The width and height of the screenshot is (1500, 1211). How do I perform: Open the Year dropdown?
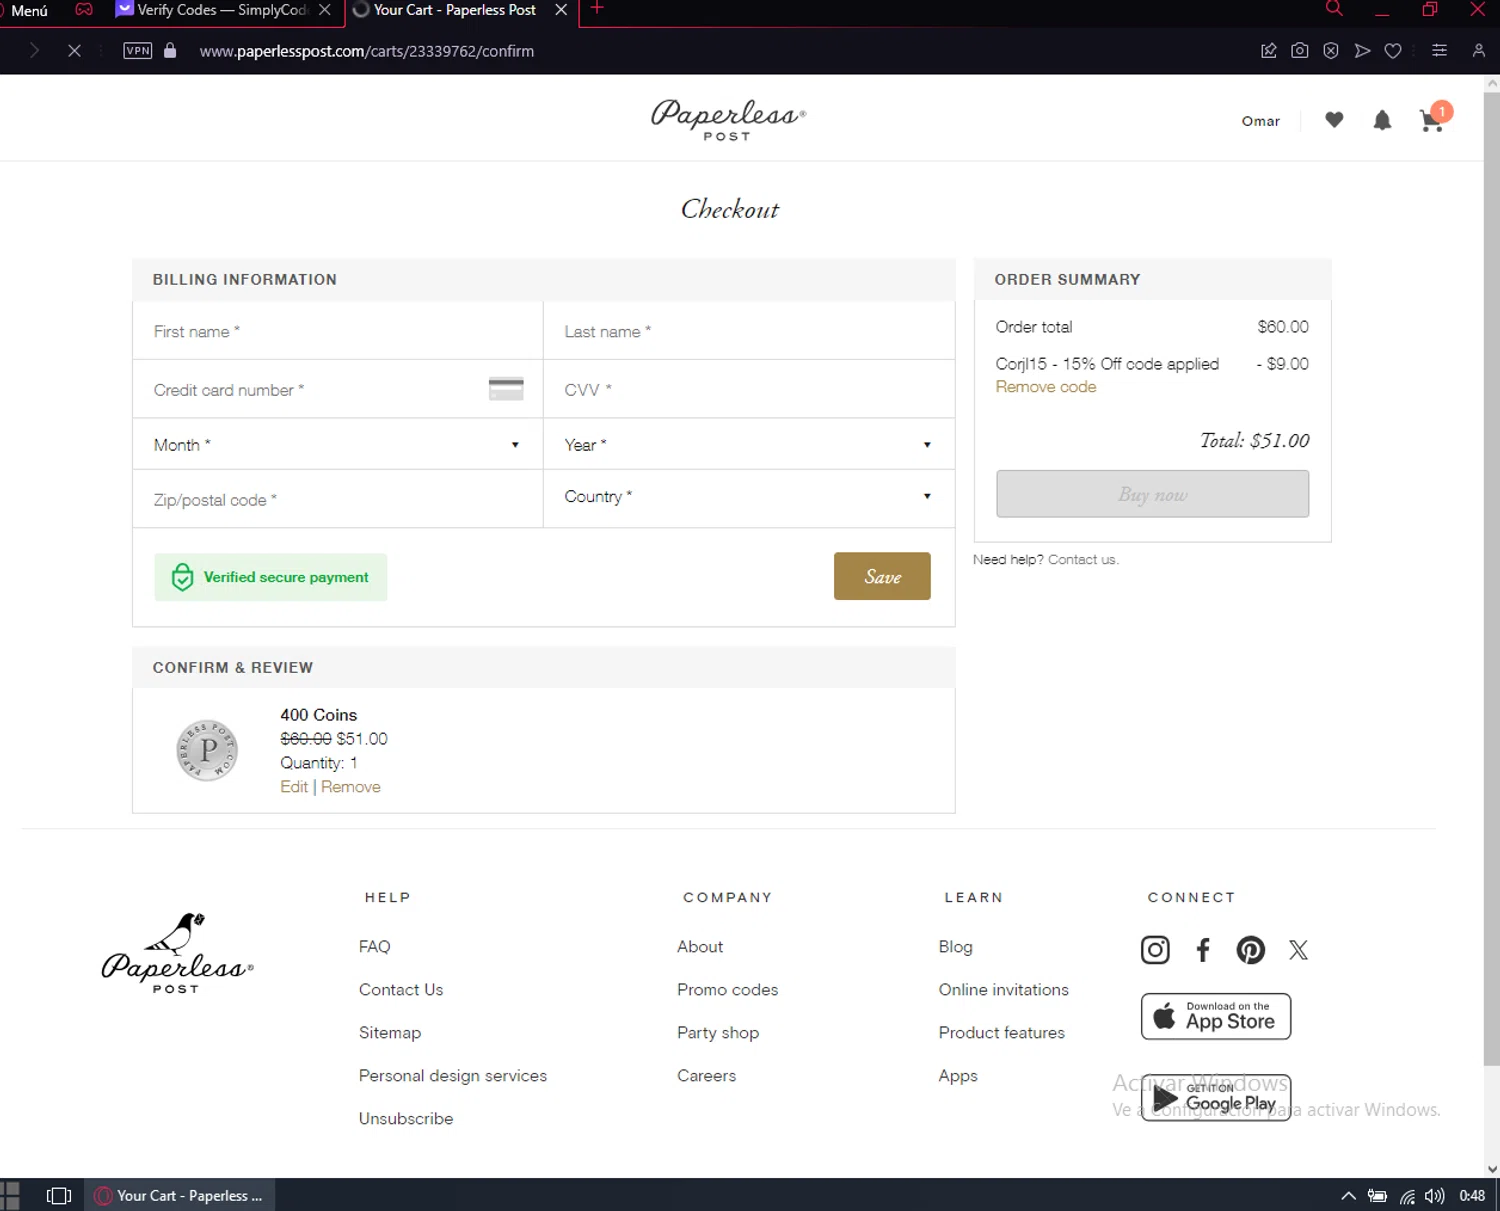[x=749, y=445]
